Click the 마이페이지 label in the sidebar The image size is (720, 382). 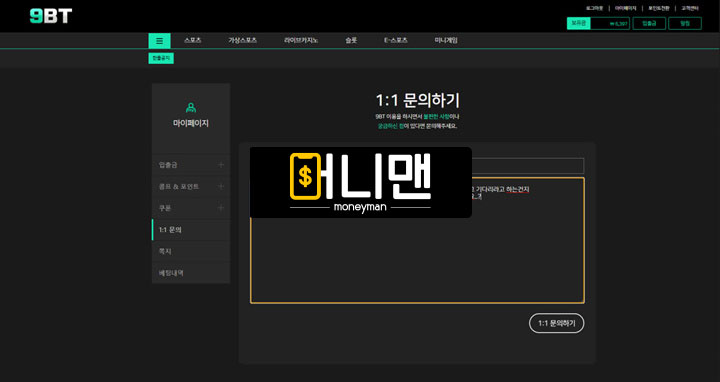point(191,123)
